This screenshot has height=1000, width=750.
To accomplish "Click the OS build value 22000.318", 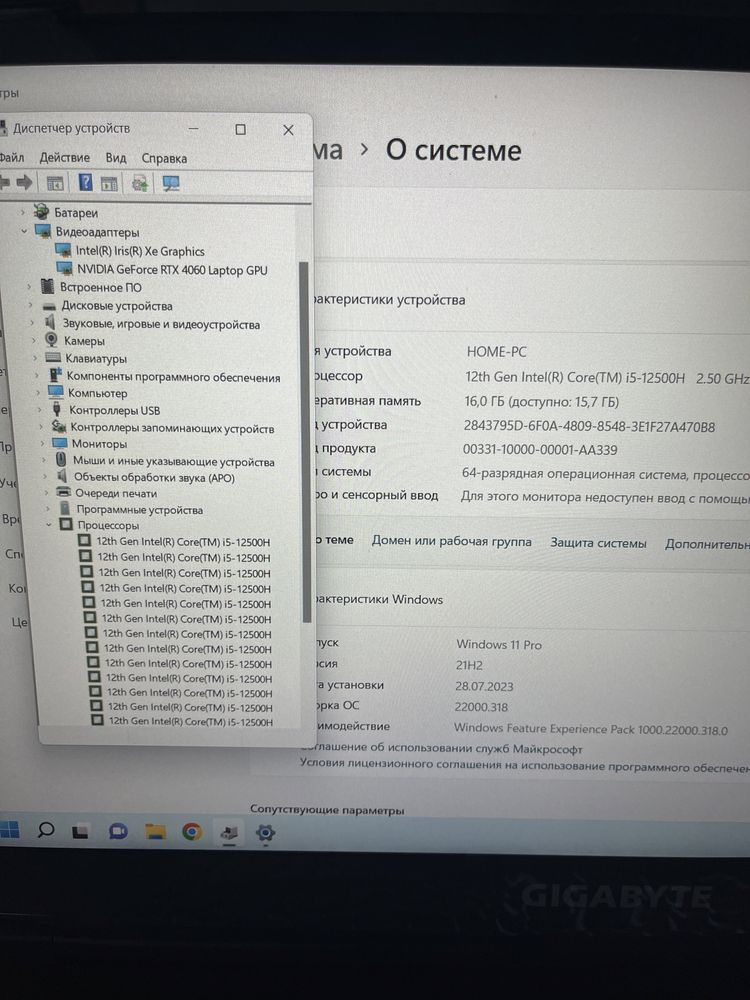I will click(x=481, y=707).
